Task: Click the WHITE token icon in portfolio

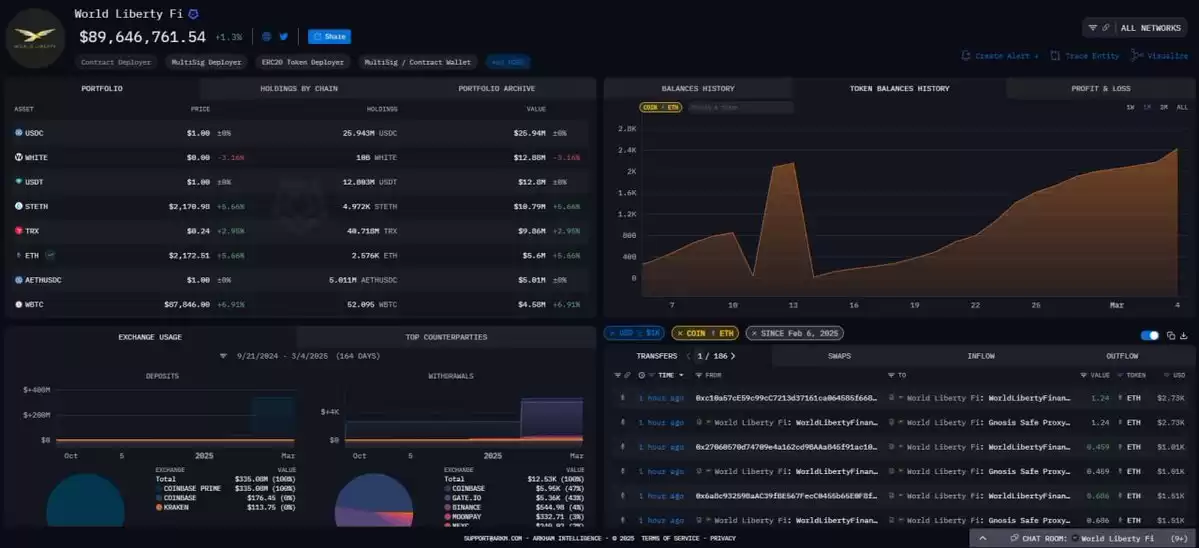Action: pos(18,157)
